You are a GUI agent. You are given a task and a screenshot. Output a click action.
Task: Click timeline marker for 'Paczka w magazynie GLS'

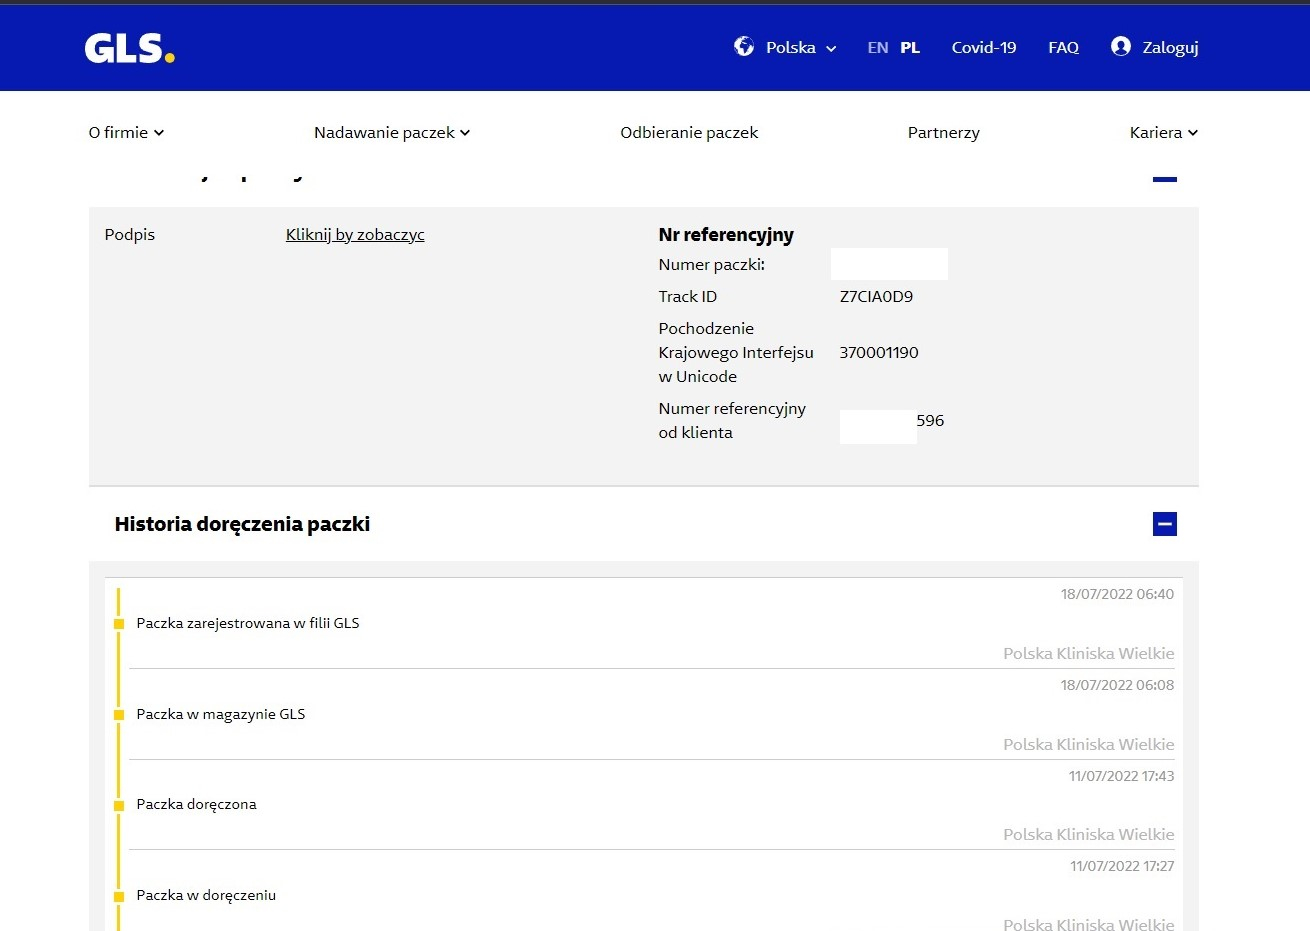[x=119, y=715]
